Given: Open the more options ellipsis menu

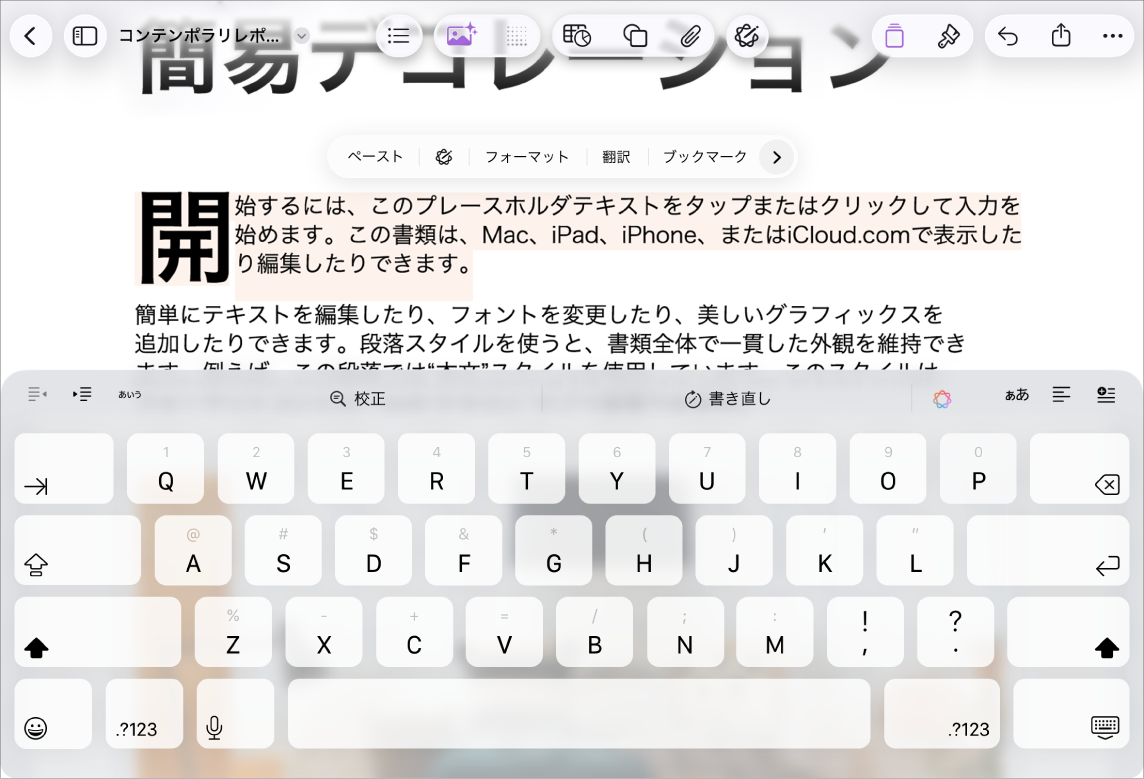Looking at the screenshot, I should point(1113,36).
